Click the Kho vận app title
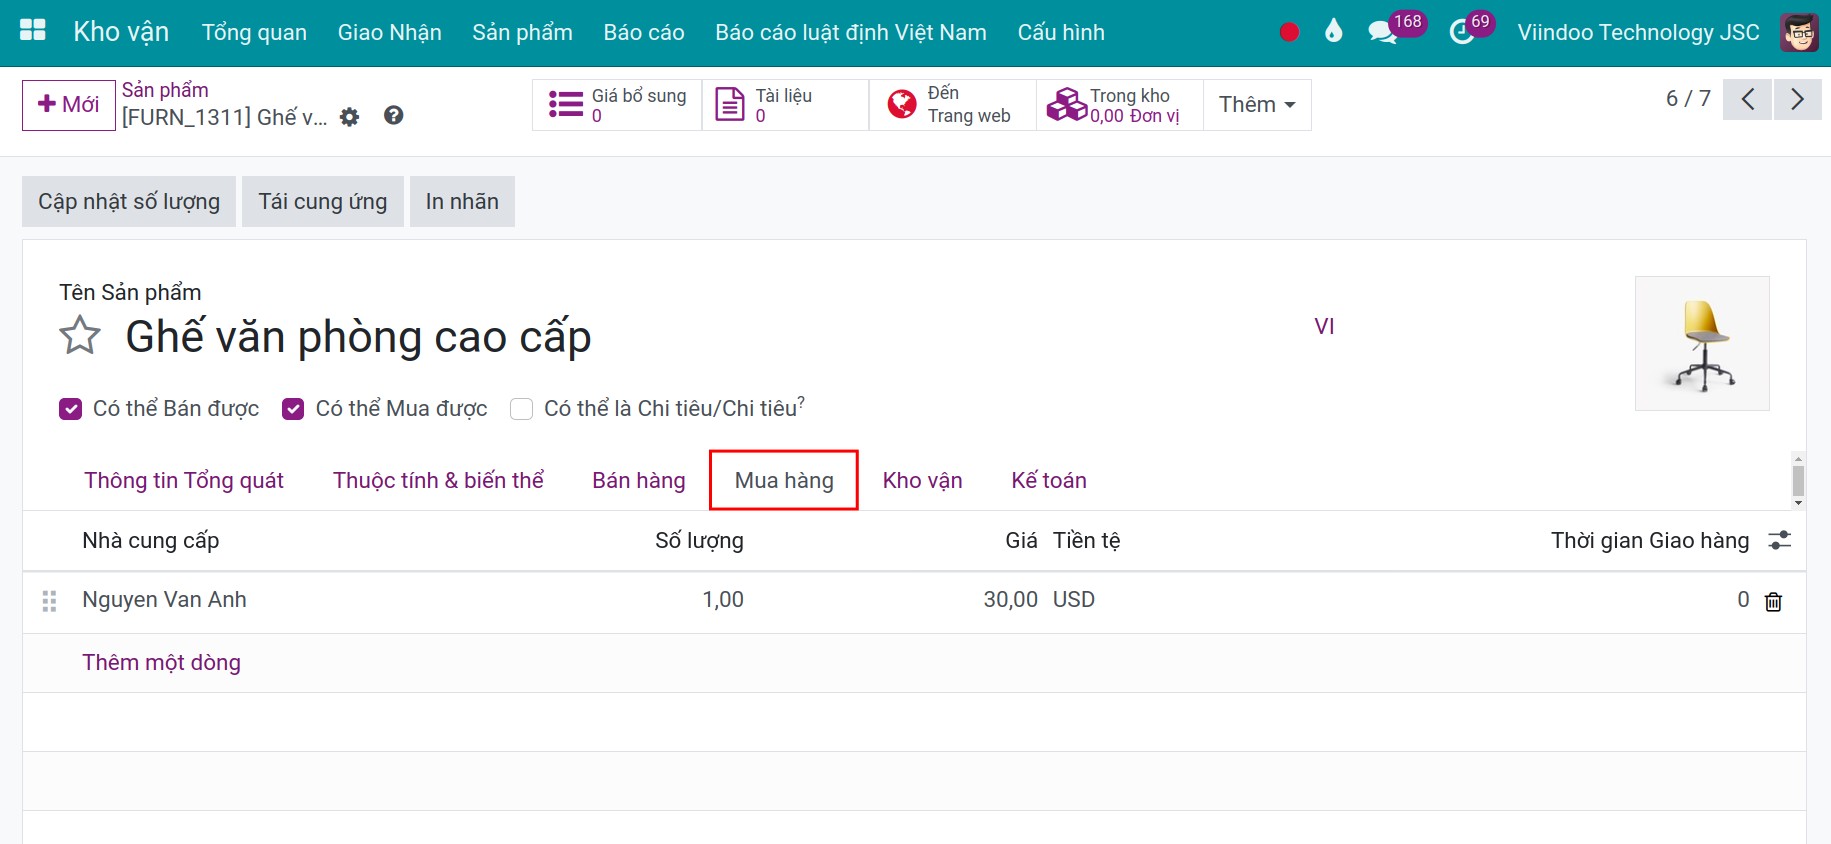This screenshot has width=1831, height=844. (121, 32)
